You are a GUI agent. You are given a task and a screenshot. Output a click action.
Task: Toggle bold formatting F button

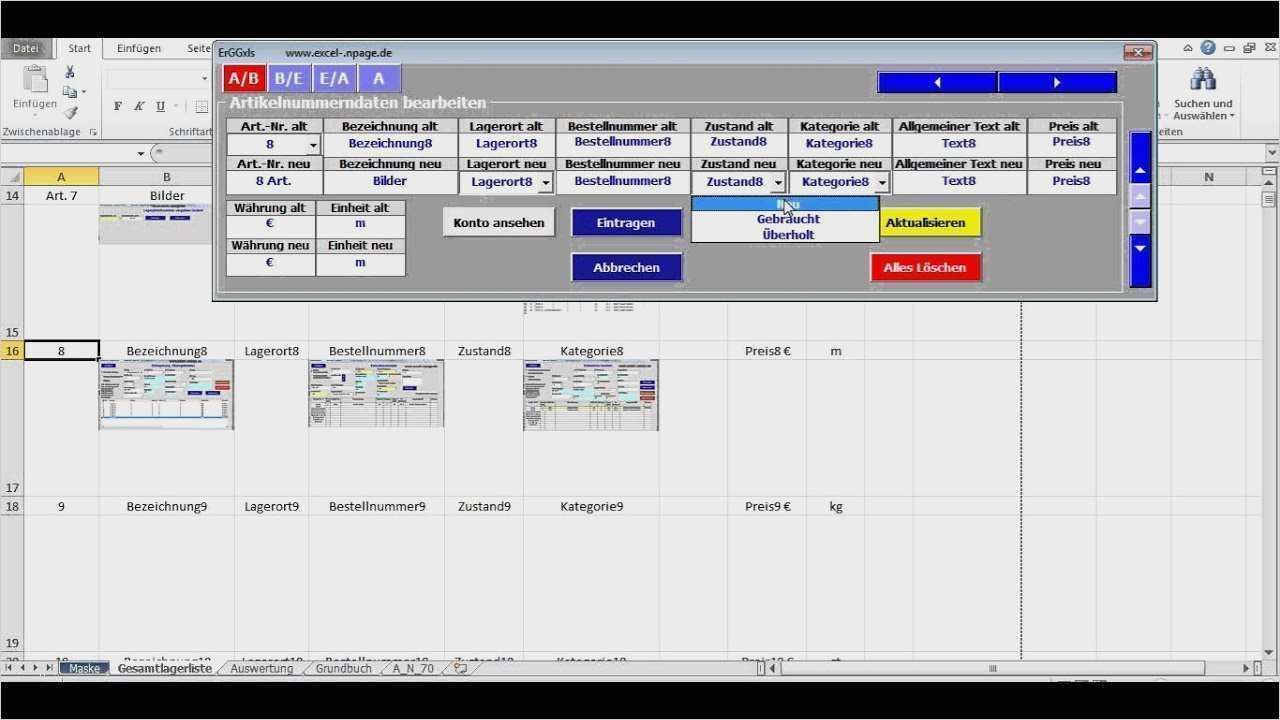coord(118,106)
